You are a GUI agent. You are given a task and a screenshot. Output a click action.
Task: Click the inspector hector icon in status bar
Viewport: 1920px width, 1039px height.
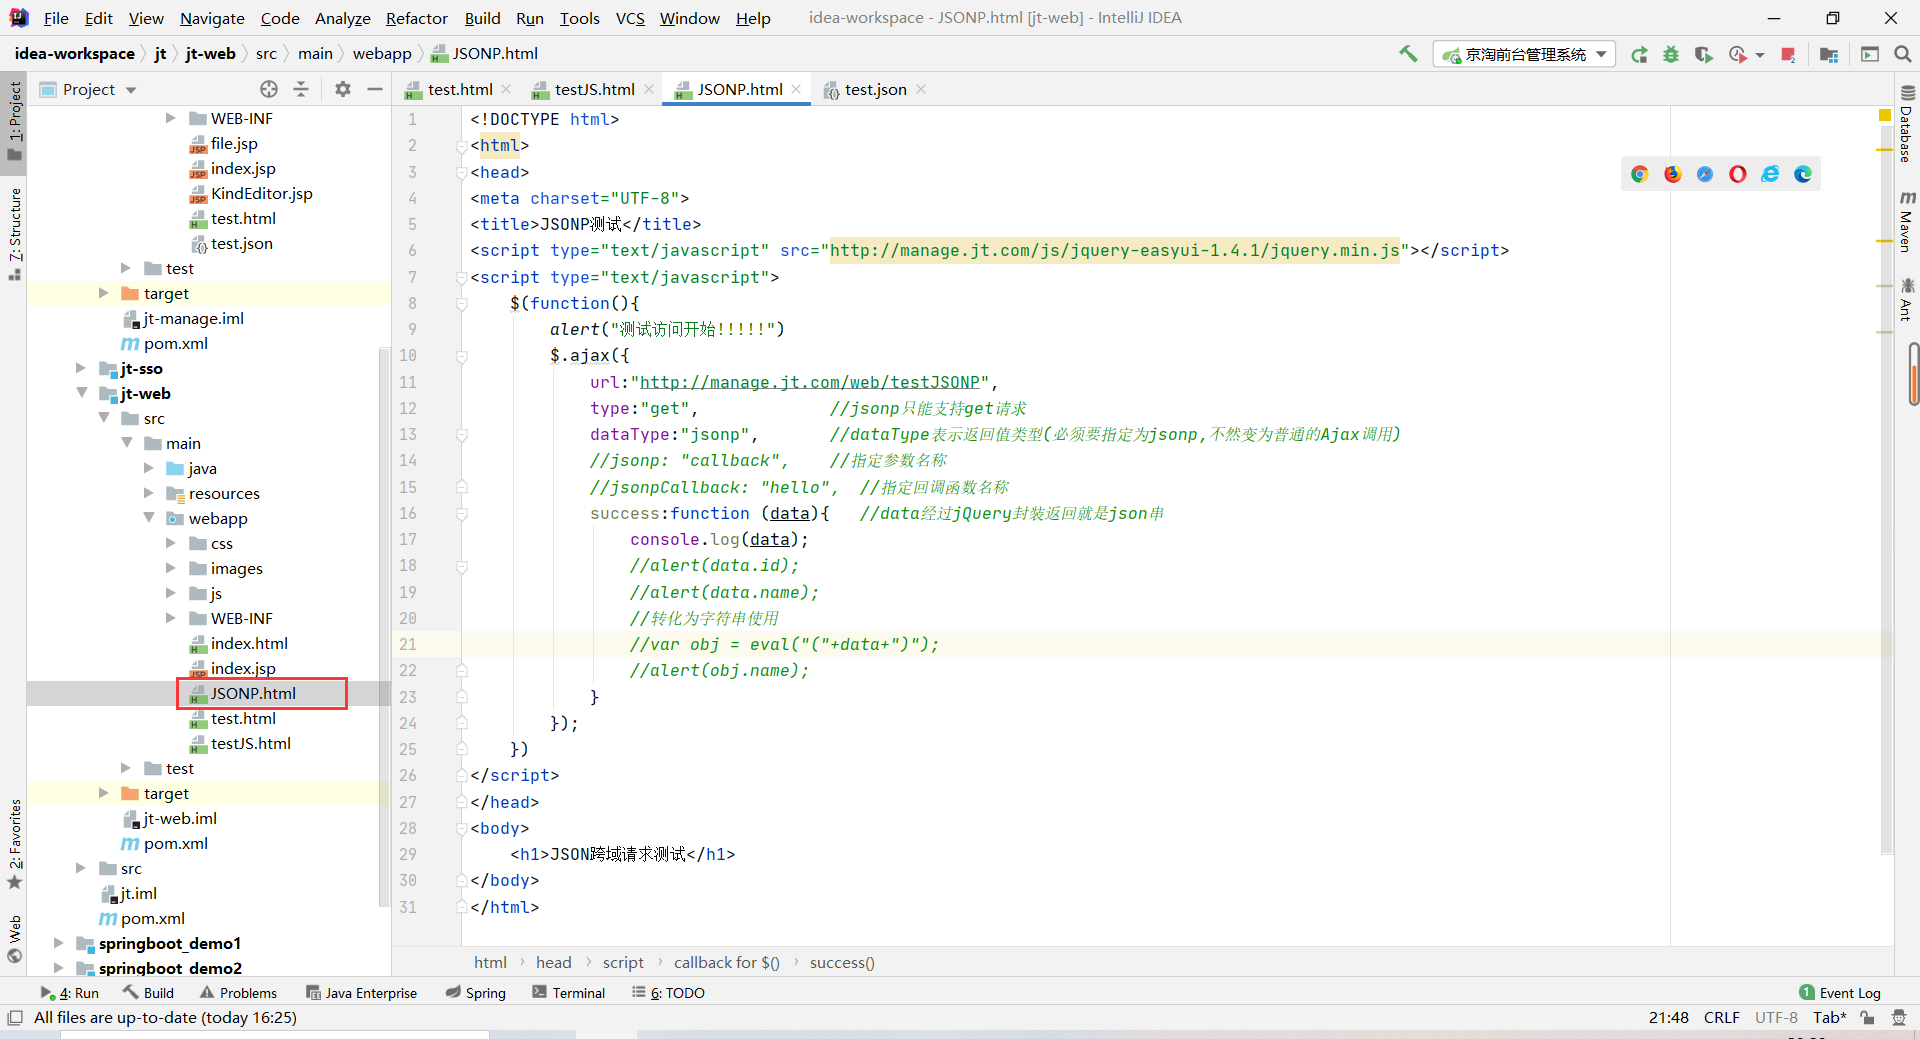coord(1899,1017)
